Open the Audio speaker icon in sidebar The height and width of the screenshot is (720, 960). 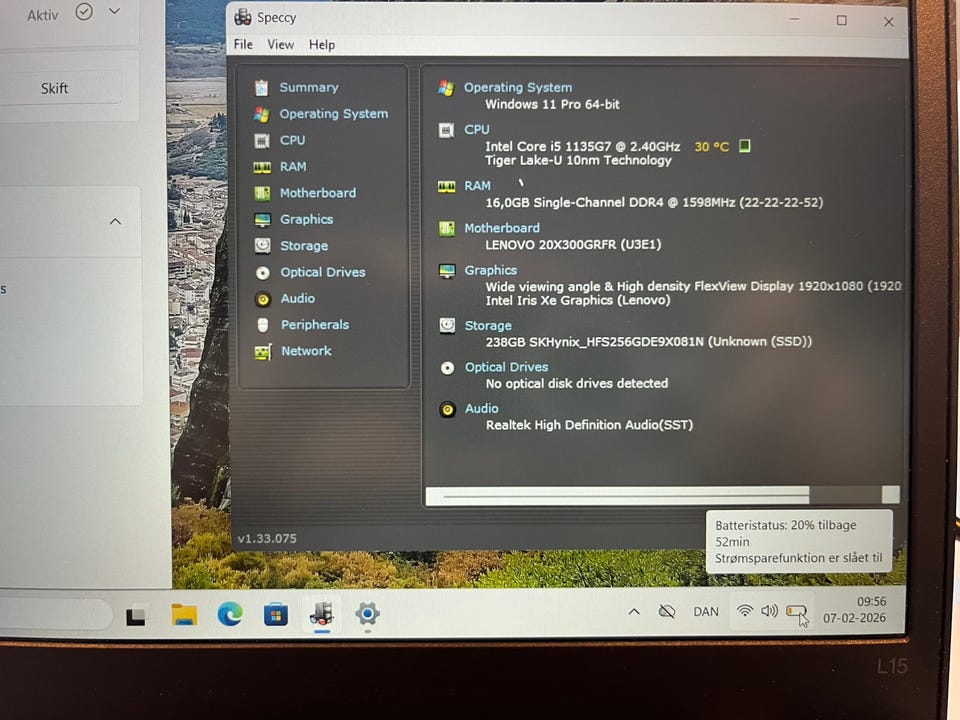pyautogui.click(x=263, y=299)
